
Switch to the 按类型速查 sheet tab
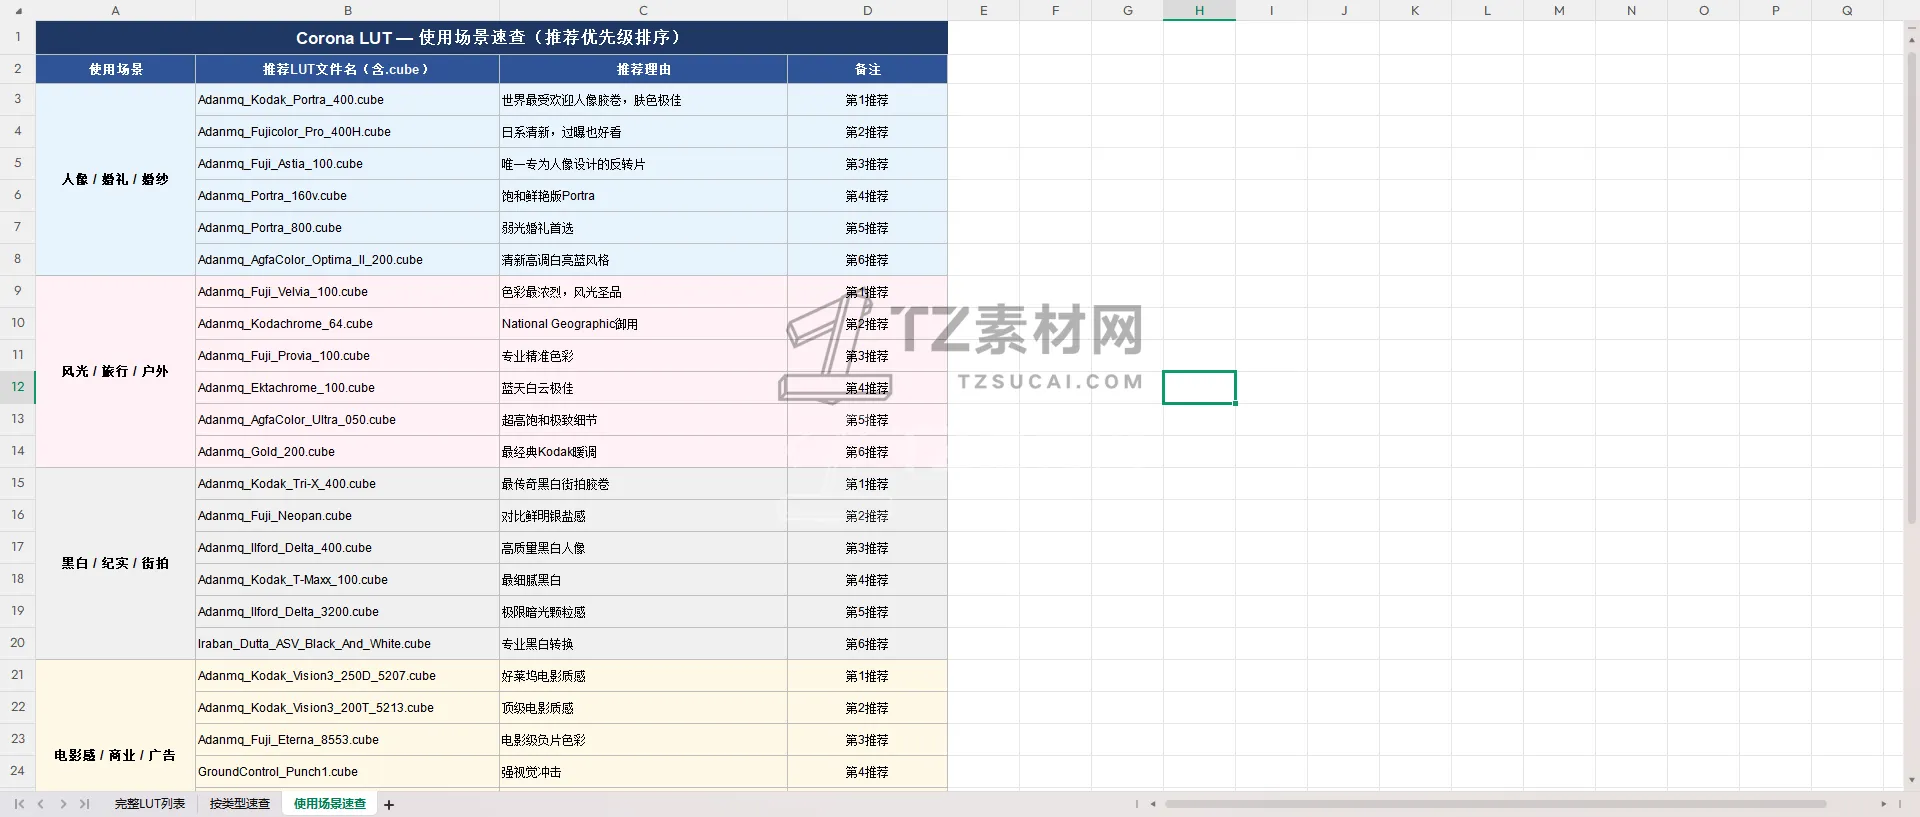point(240,804)
